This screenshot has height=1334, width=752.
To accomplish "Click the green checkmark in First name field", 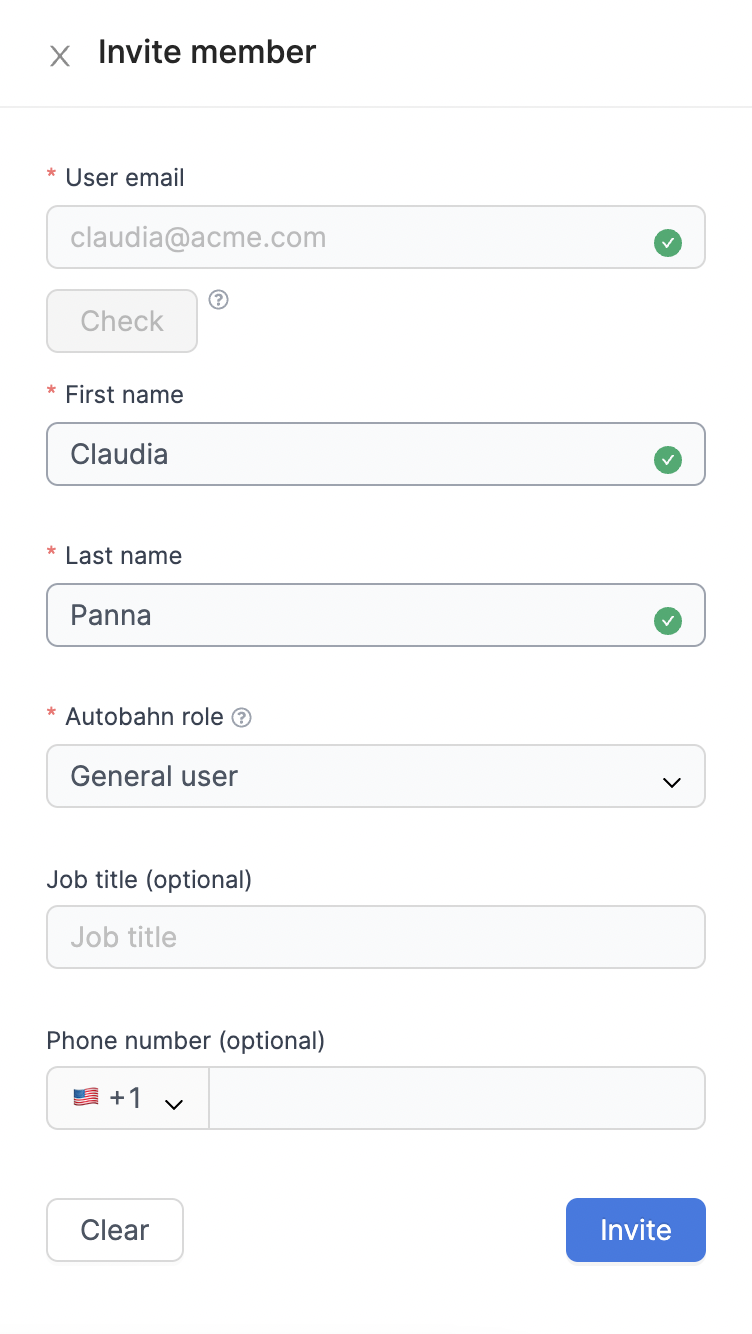I will point(667,460).
